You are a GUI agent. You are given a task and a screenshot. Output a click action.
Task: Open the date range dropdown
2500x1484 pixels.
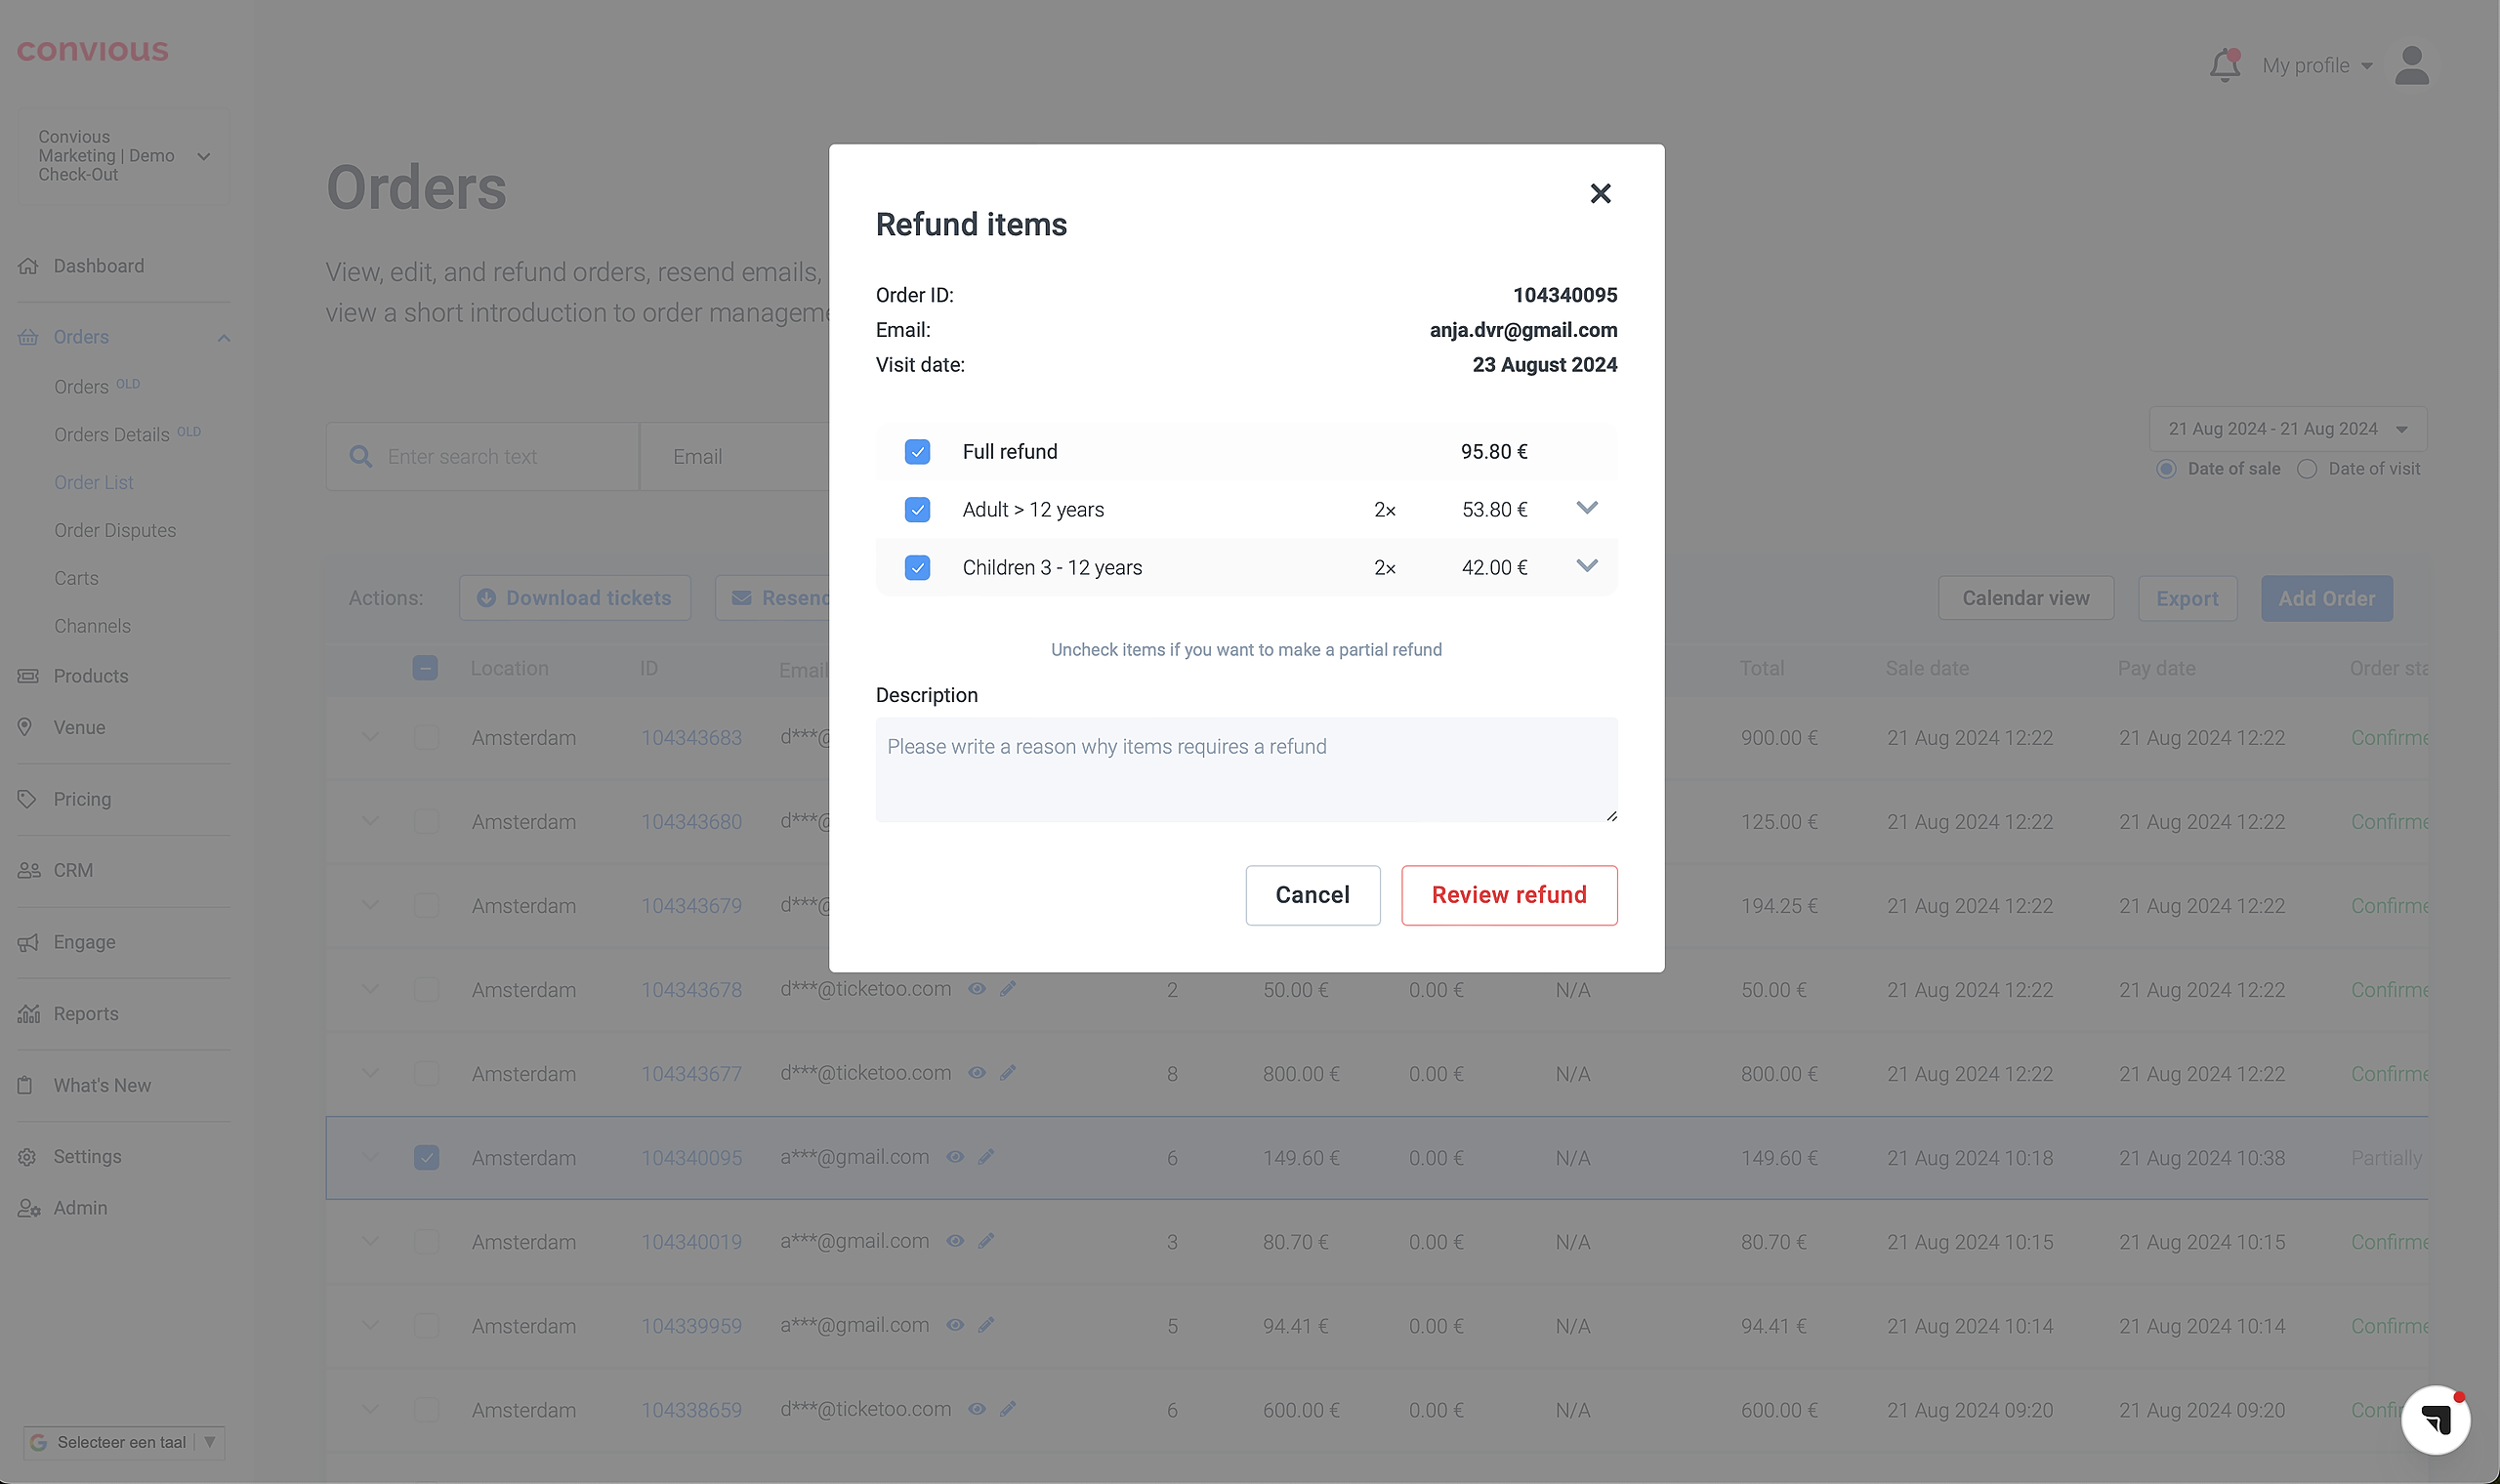(x=2286, y=429)
